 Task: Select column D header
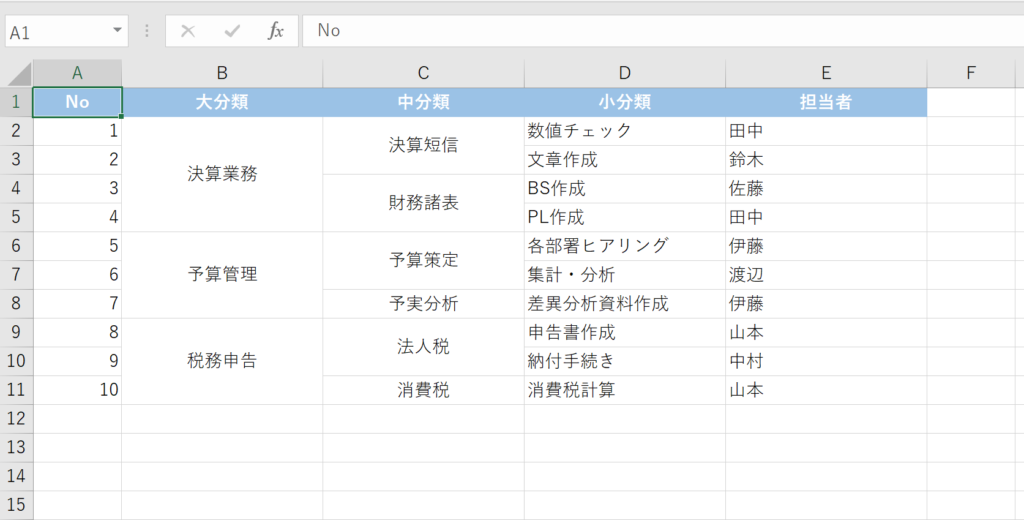(625, 73)
